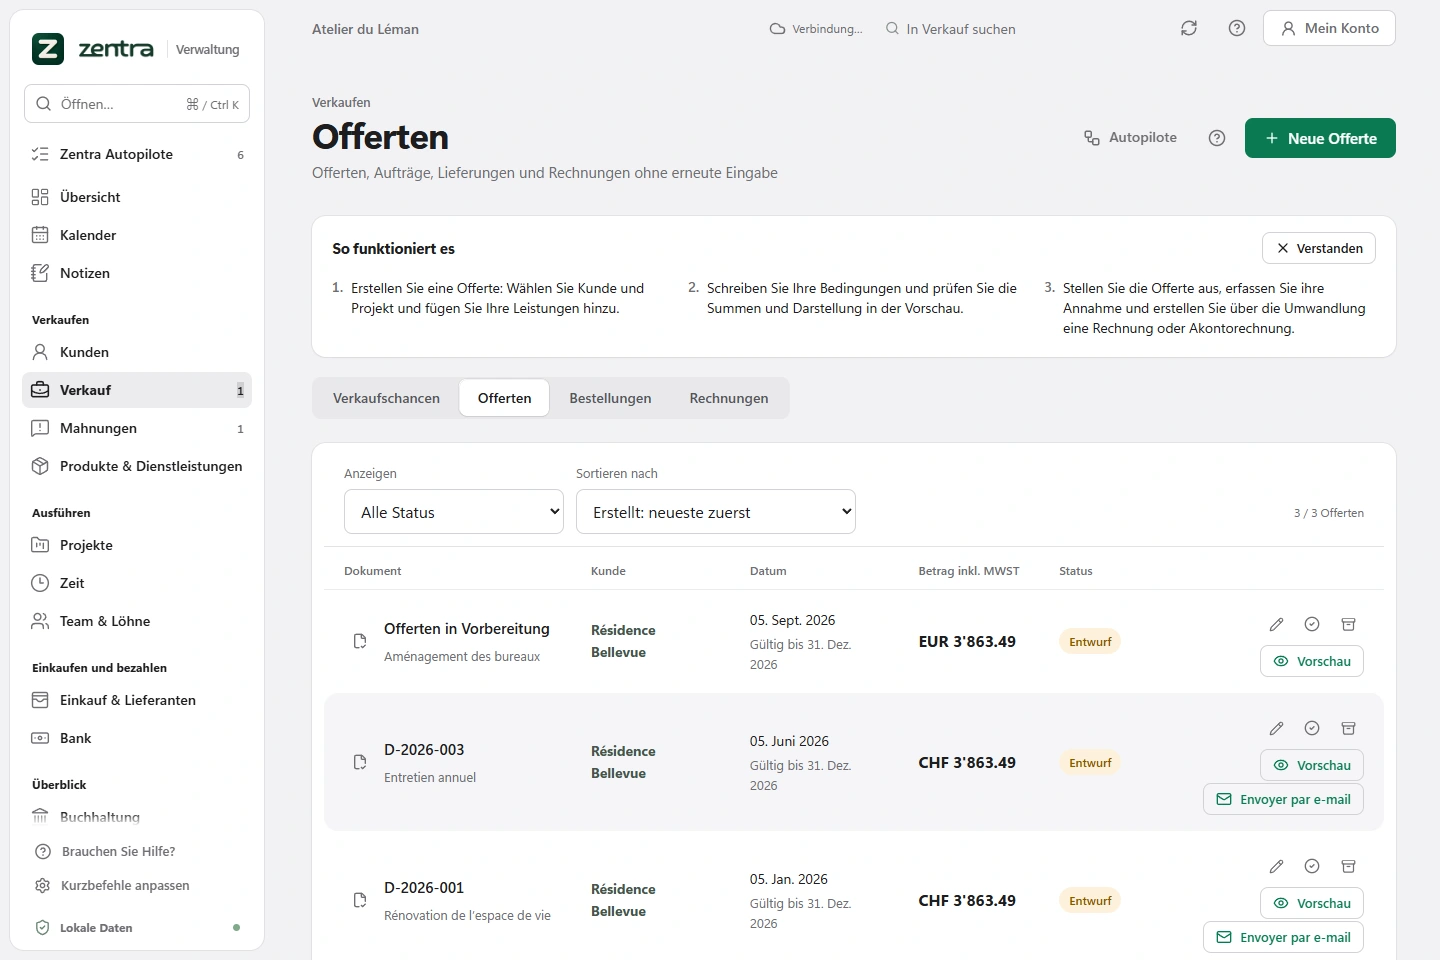Send D-2026-003 with Envoyer par e-mail

1283,799
